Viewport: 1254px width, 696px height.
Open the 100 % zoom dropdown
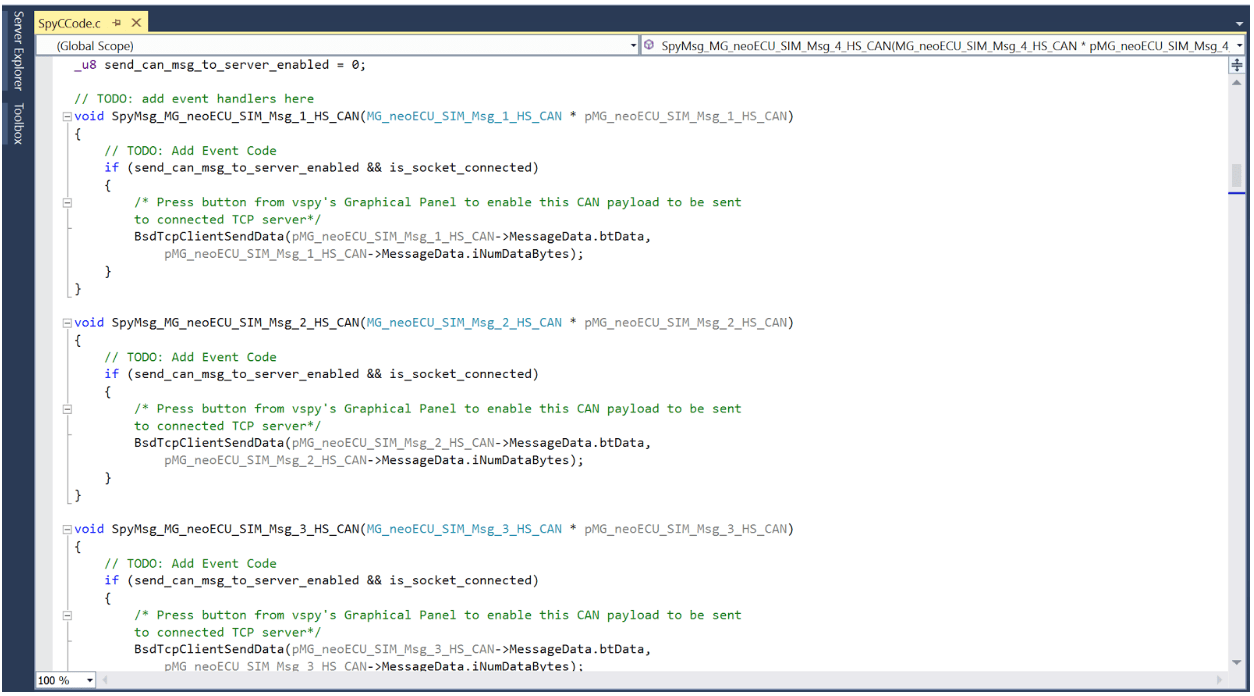(x=90, y=680)
